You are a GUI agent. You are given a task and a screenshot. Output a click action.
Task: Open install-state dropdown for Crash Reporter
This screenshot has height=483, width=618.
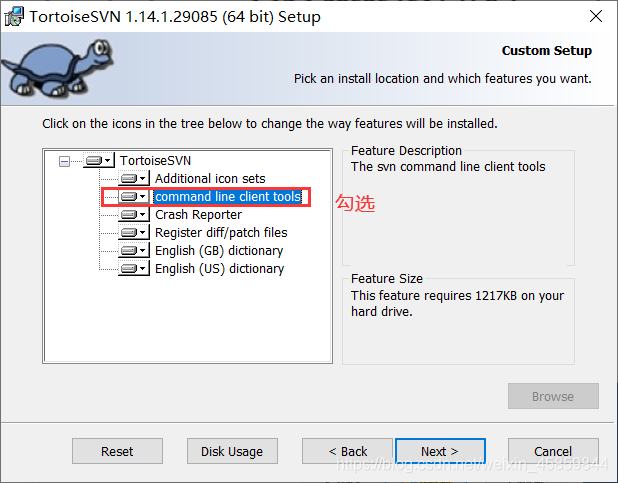tap(134, 214)
